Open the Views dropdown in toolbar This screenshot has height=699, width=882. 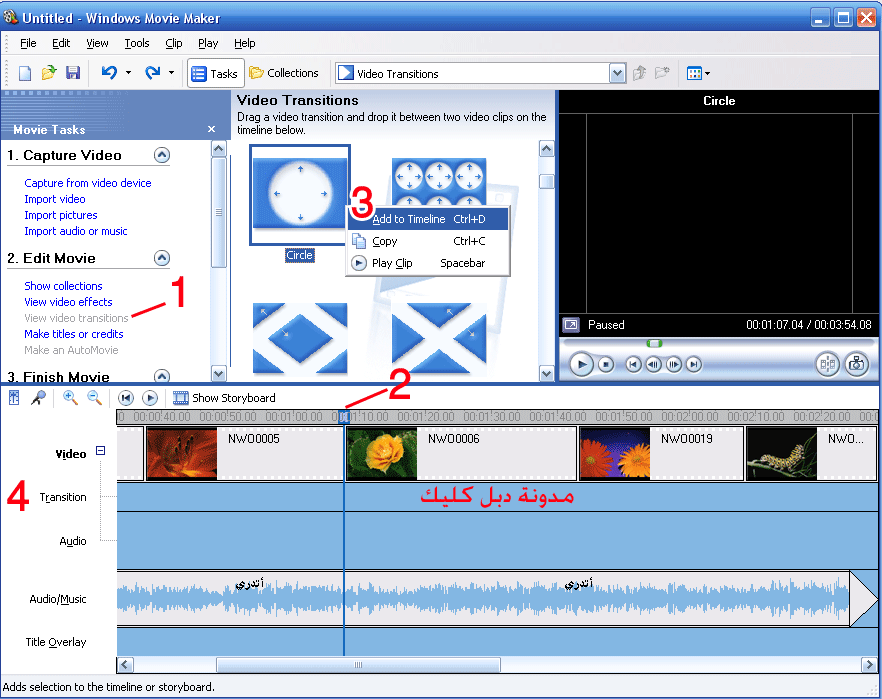pyautogui.click(x=698, y=73)
